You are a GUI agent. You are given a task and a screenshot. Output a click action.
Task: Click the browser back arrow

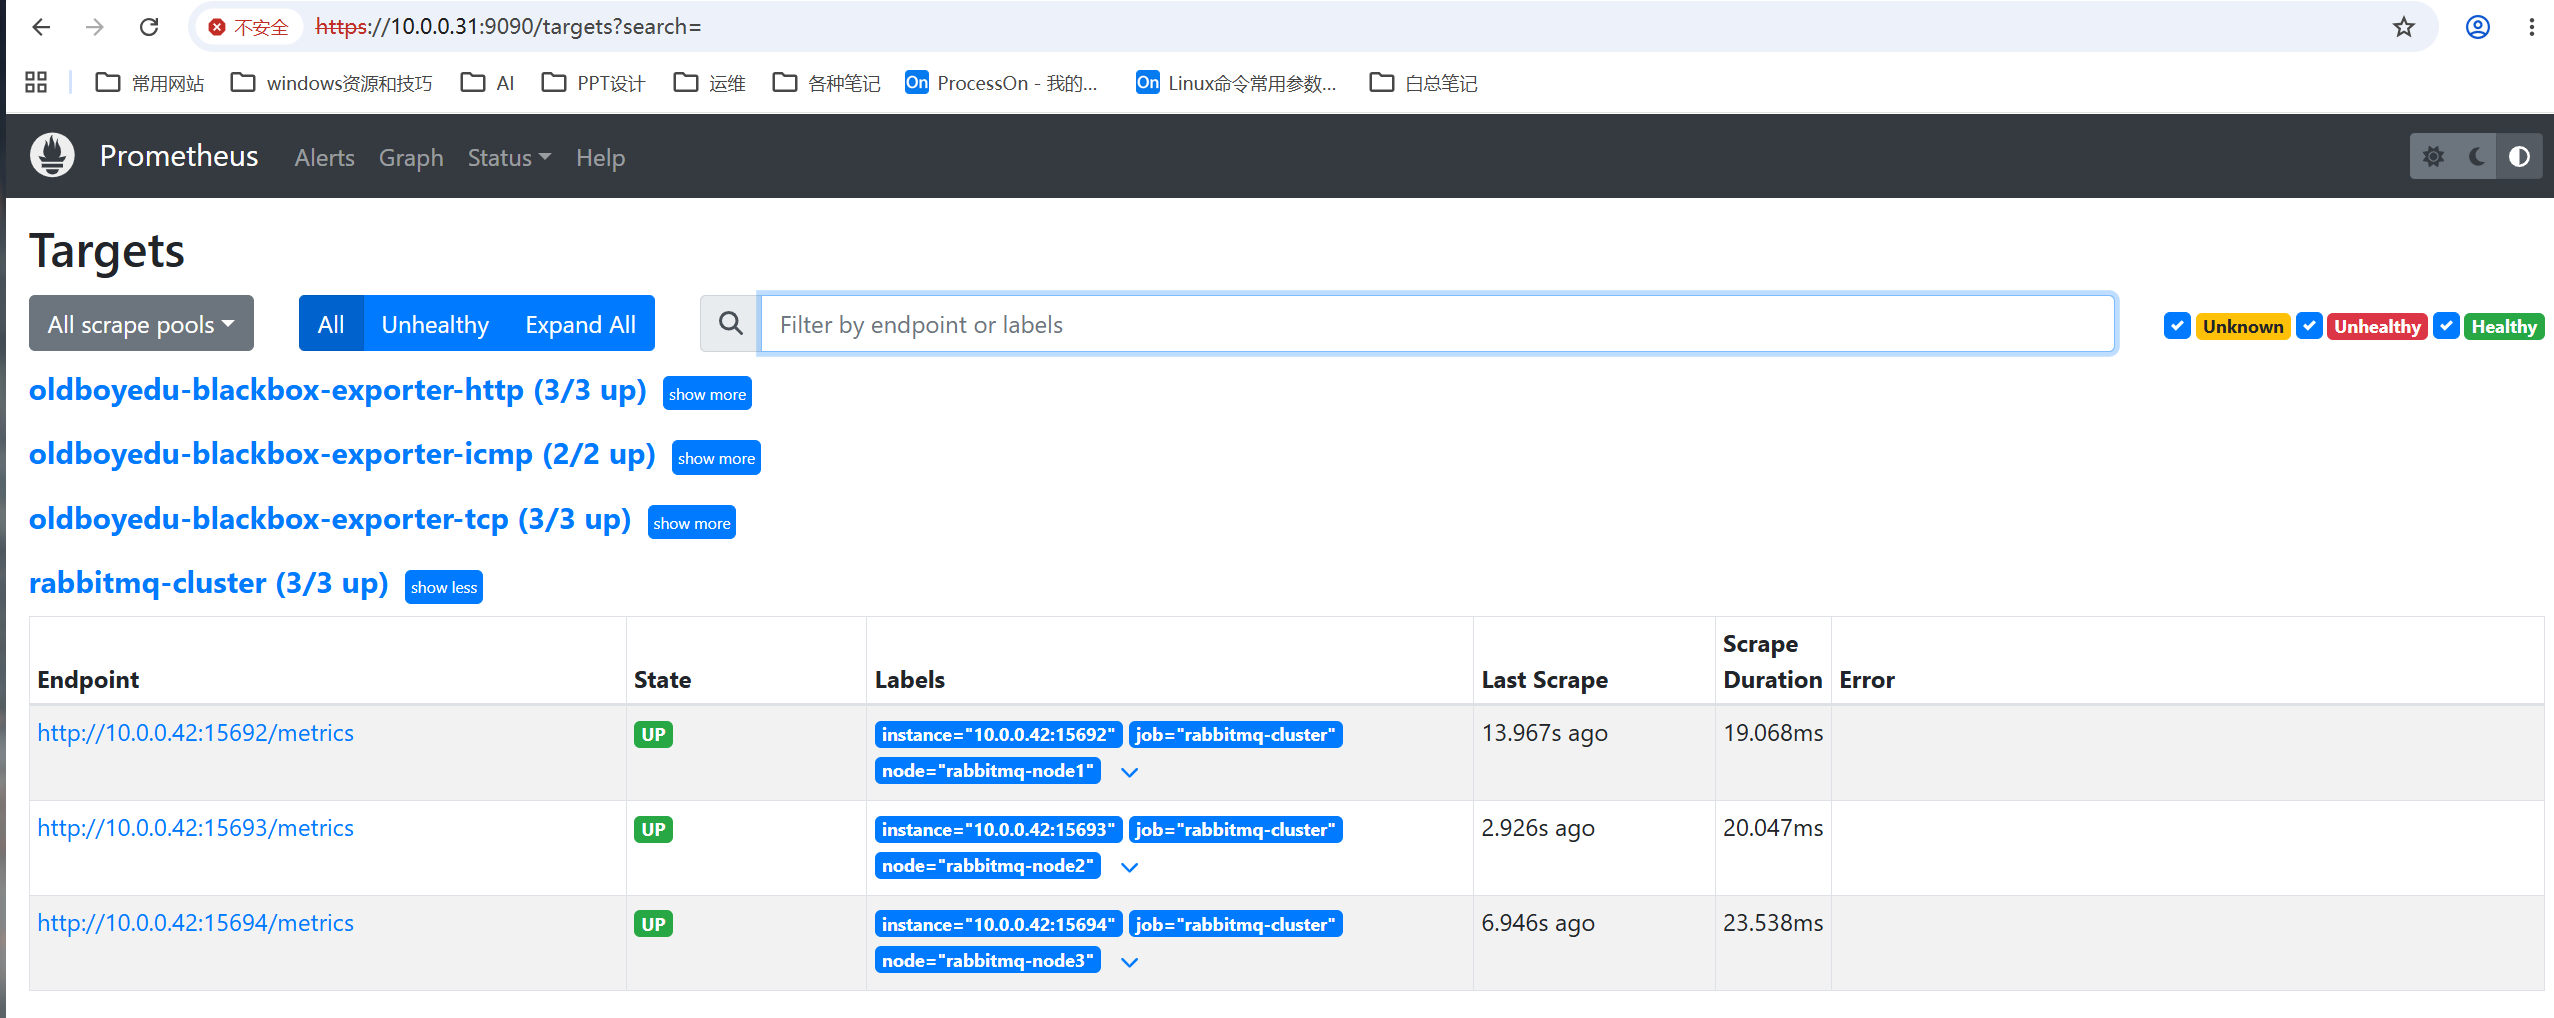click(41, 27)
